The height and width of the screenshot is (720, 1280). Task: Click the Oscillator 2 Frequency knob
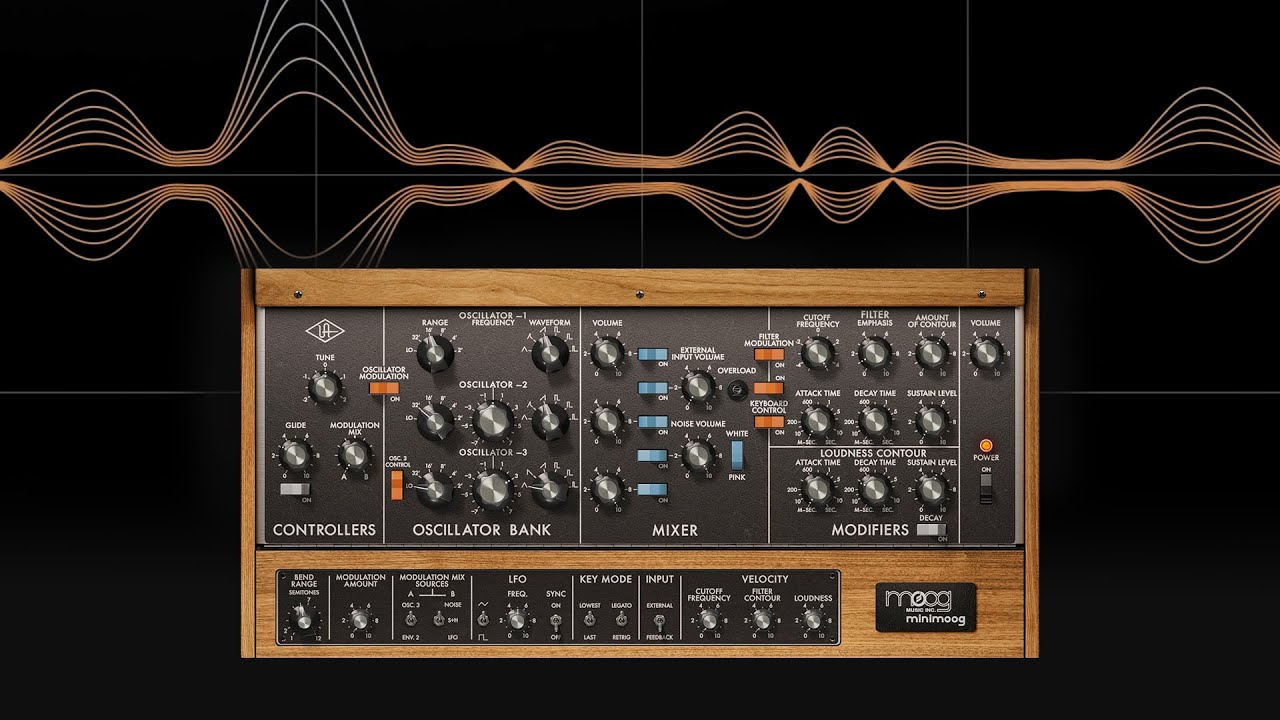pos(492,421)
